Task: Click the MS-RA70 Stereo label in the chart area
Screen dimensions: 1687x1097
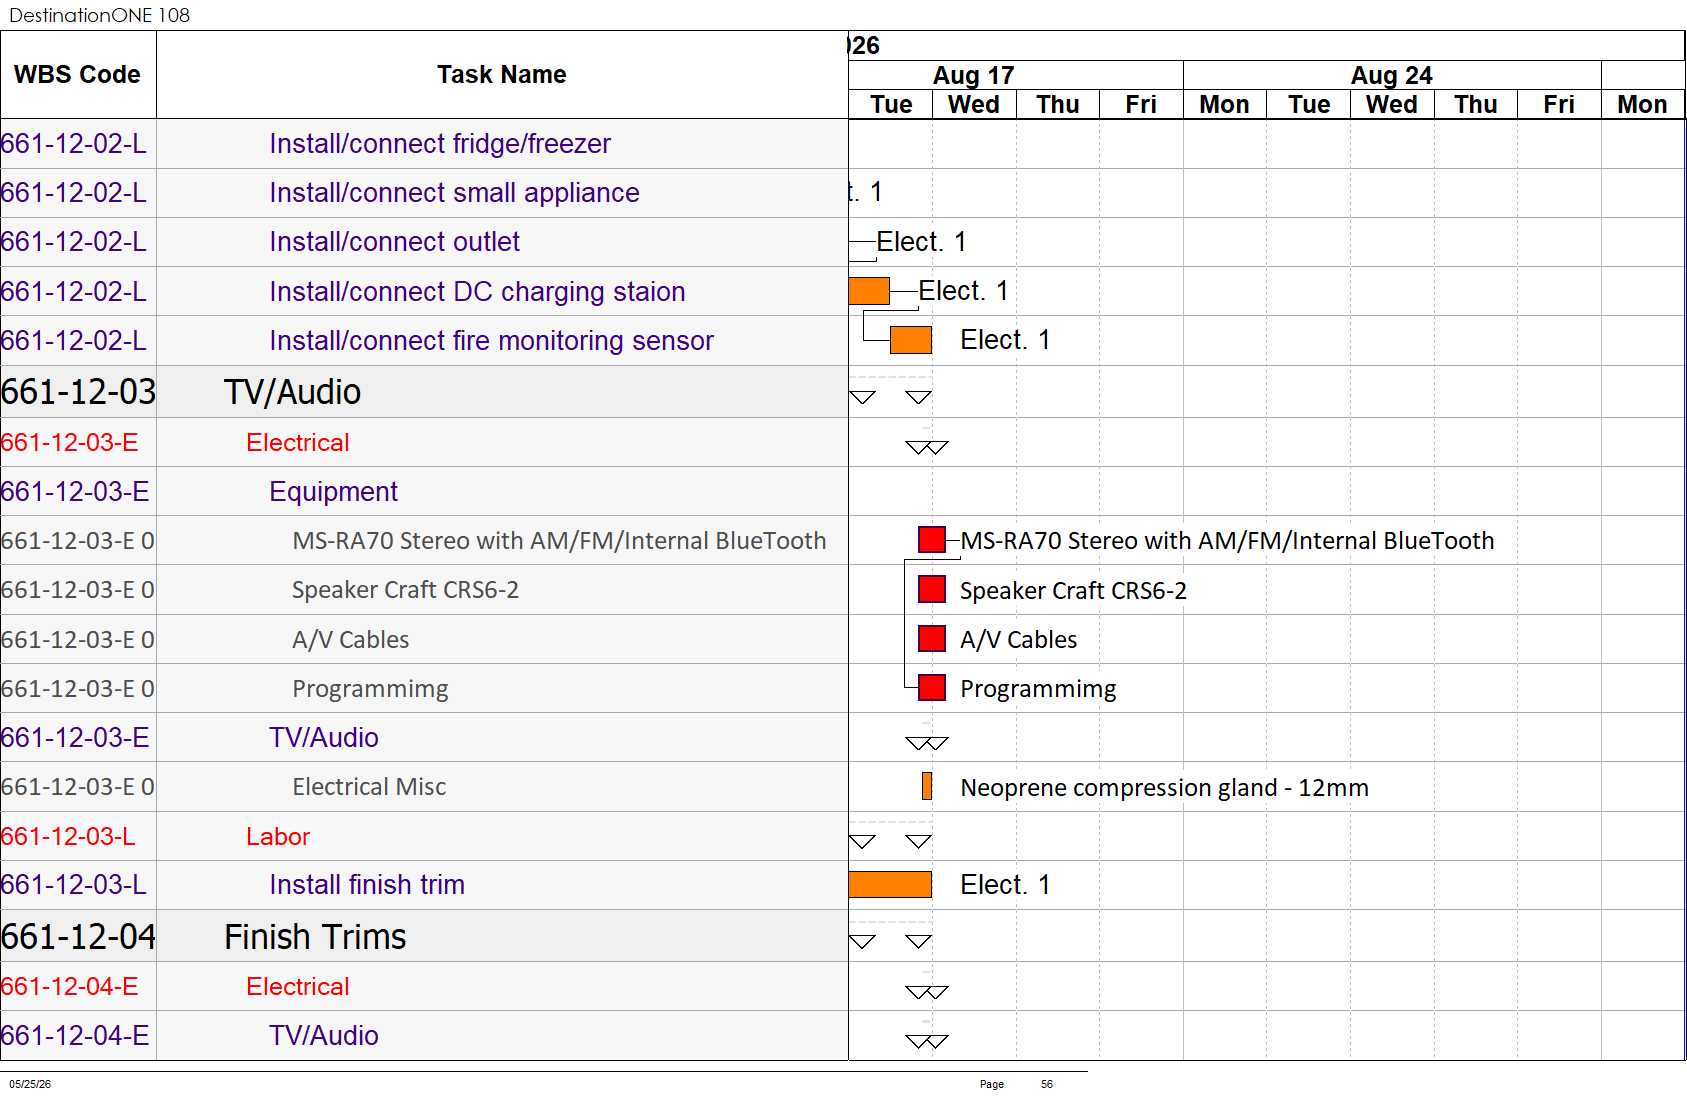Action: point(1227,541)
